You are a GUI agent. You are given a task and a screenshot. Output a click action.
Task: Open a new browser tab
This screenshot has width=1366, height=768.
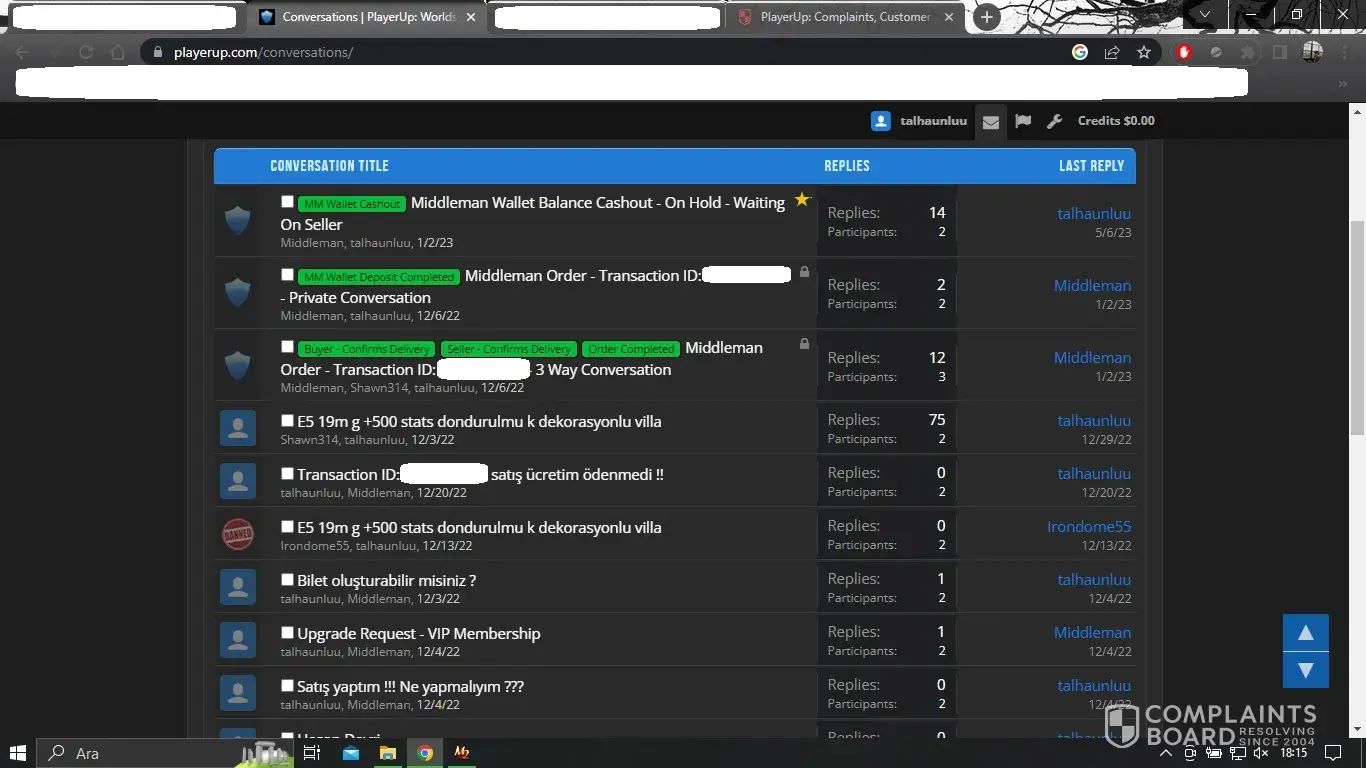(986, 17)
